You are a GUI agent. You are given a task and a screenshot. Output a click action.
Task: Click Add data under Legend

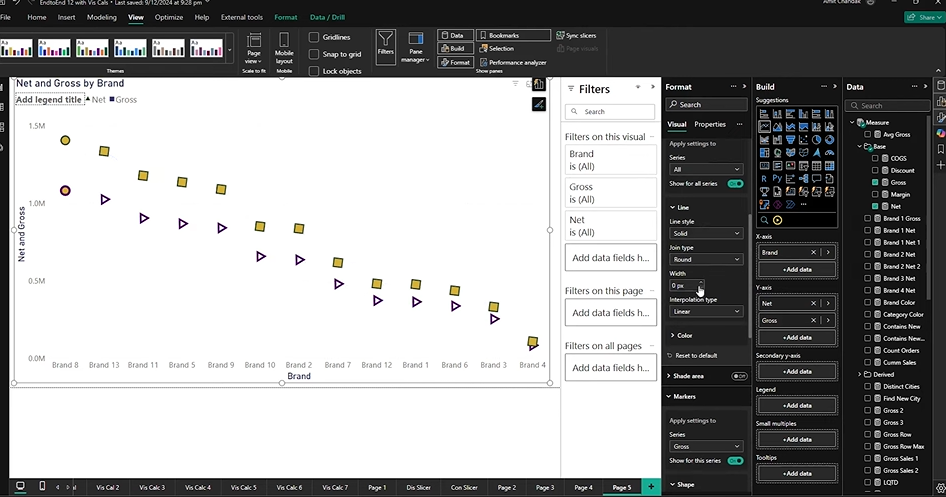(797, 405)
